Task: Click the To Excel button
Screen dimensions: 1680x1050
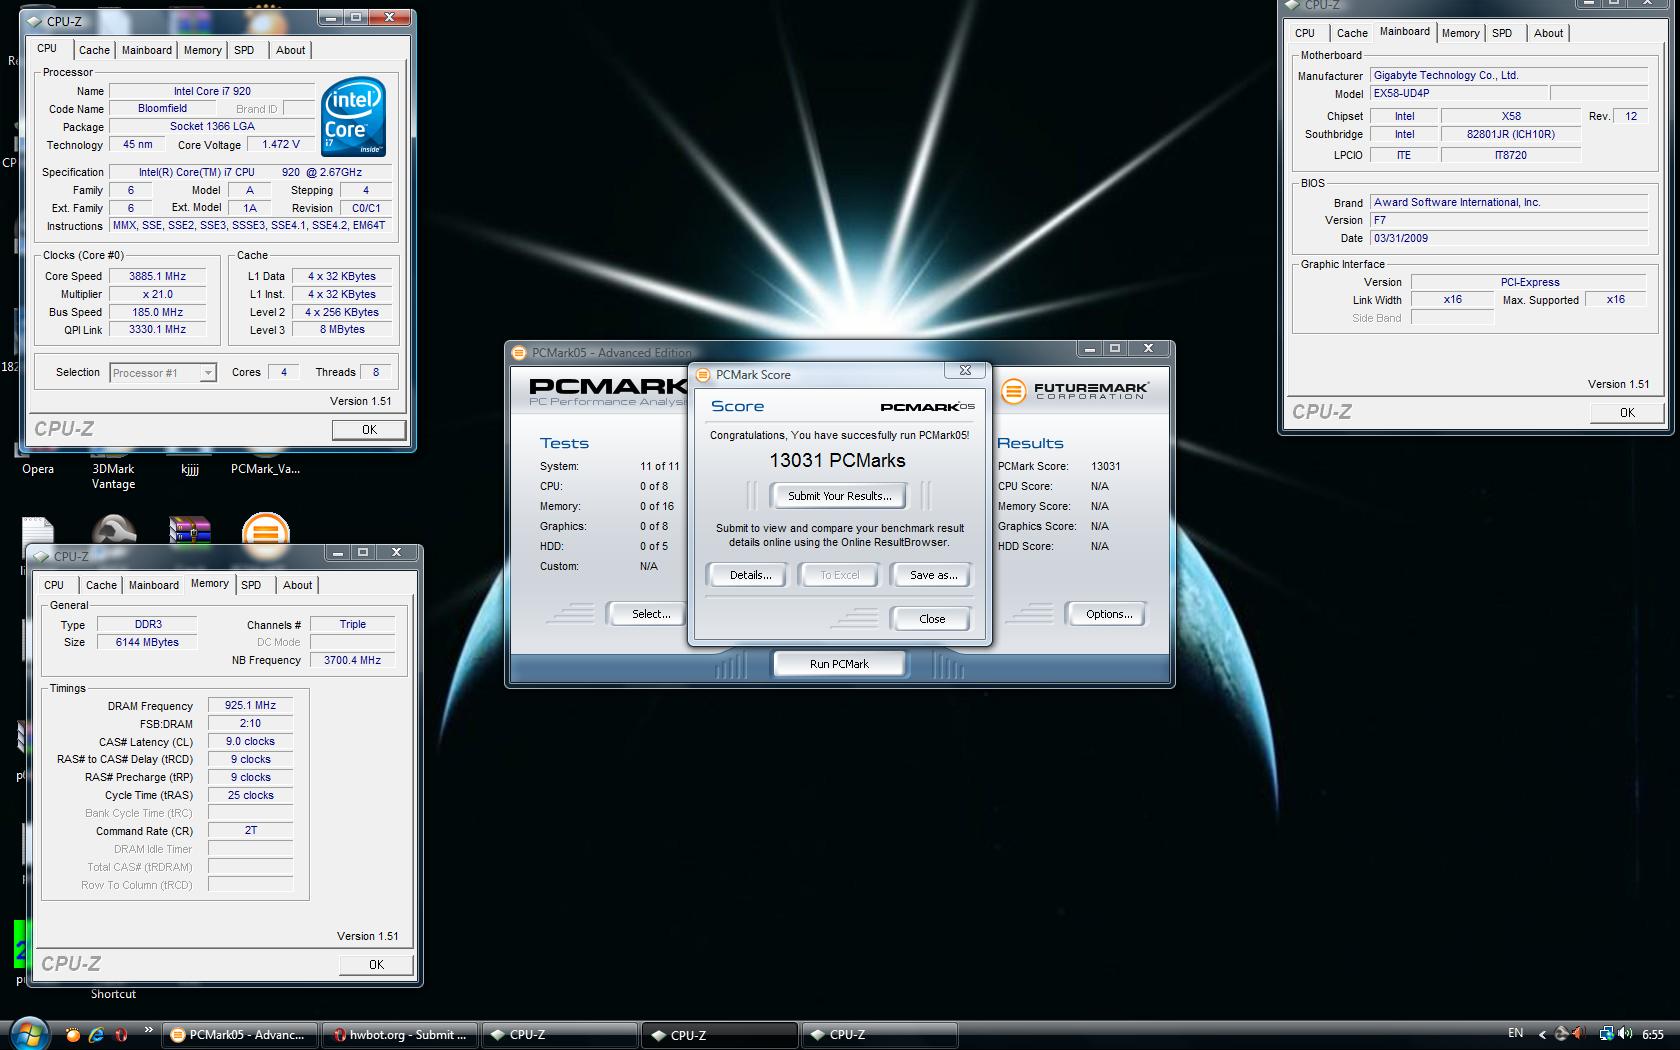Action: click(x=840, y=575)
